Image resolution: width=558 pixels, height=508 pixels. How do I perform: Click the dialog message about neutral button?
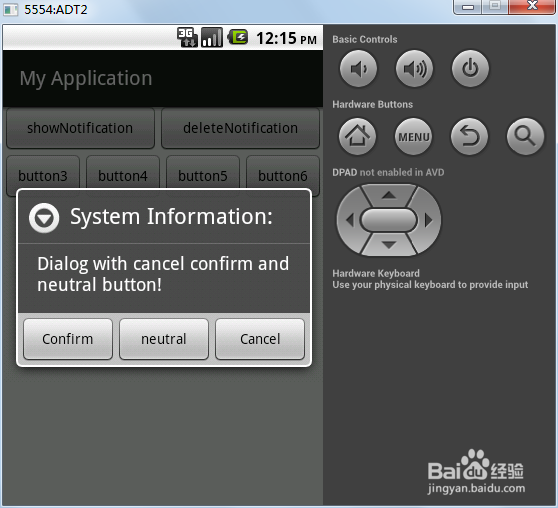[163, 274]
